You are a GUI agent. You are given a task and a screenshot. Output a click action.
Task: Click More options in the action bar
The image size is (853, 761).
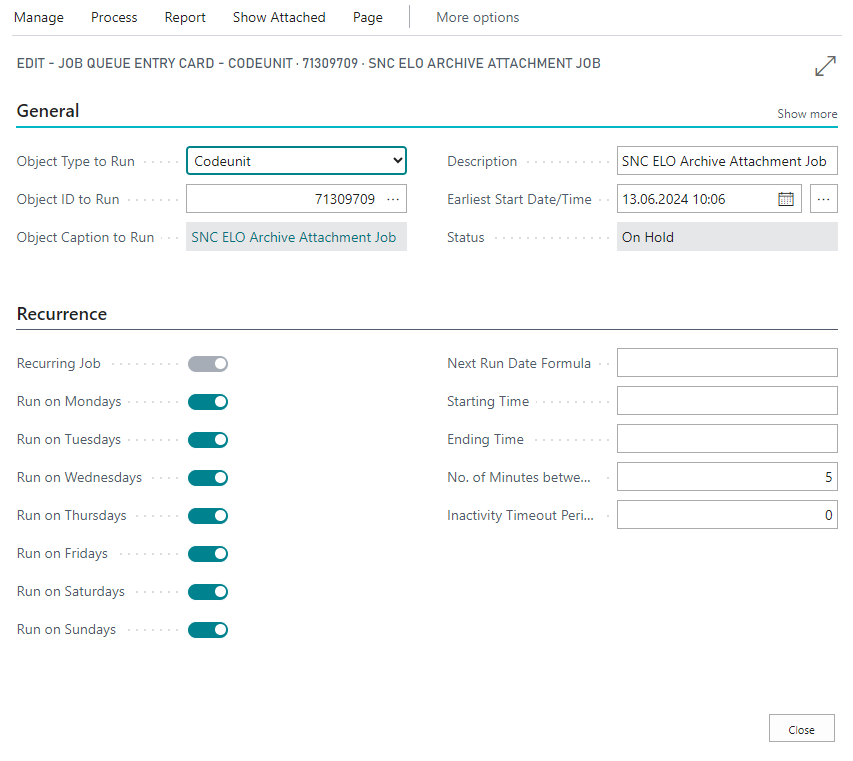click(x=477, y=17)
